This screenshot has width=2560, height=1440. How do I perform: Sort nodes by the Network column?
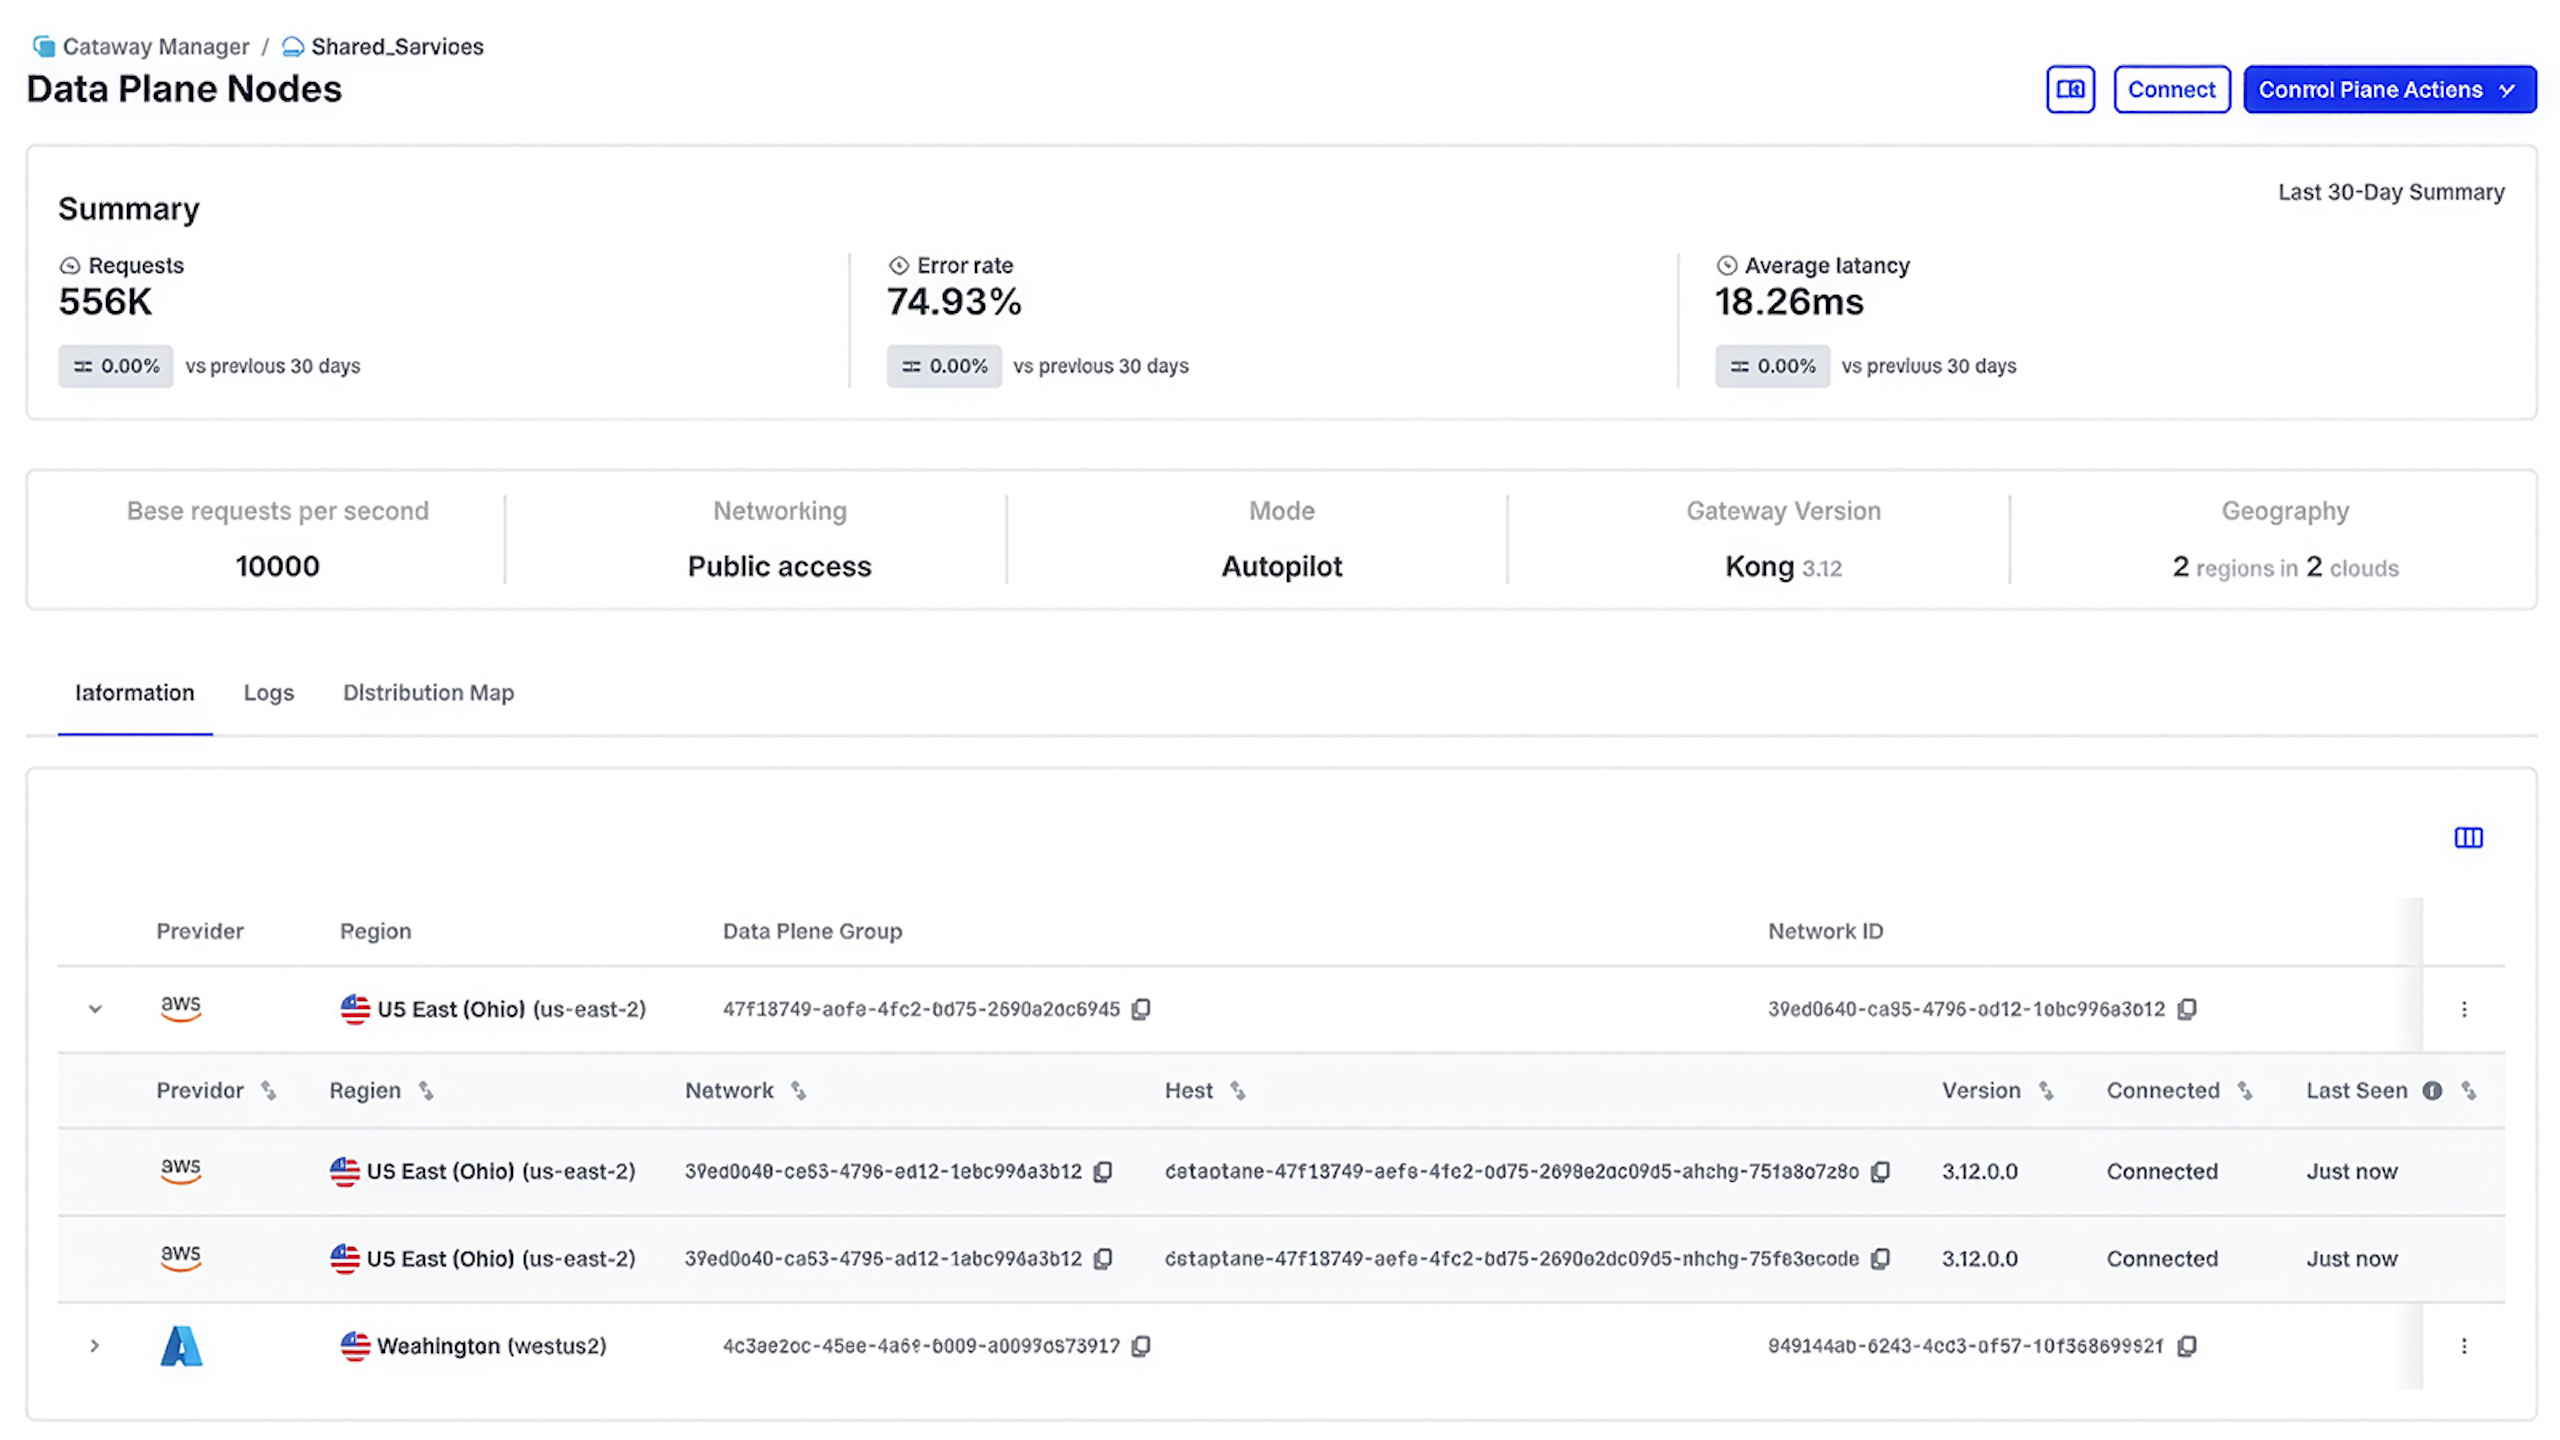pos(798,1091)
